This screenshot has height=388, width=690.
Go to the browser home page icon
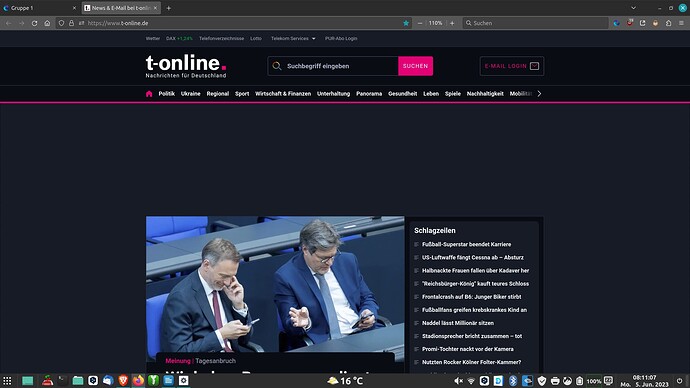coord(47,23)
